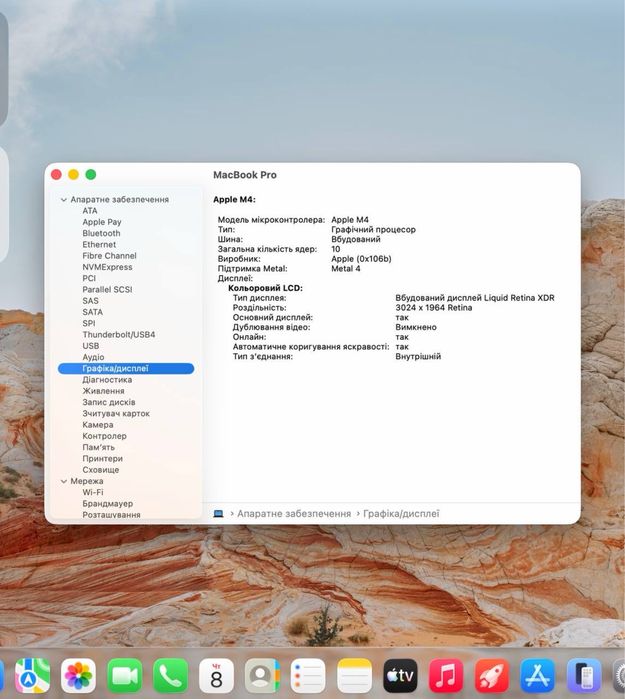Launch the Apple TV app
Image resolution: width=625 pixels, height=699 pixels.
400,675
